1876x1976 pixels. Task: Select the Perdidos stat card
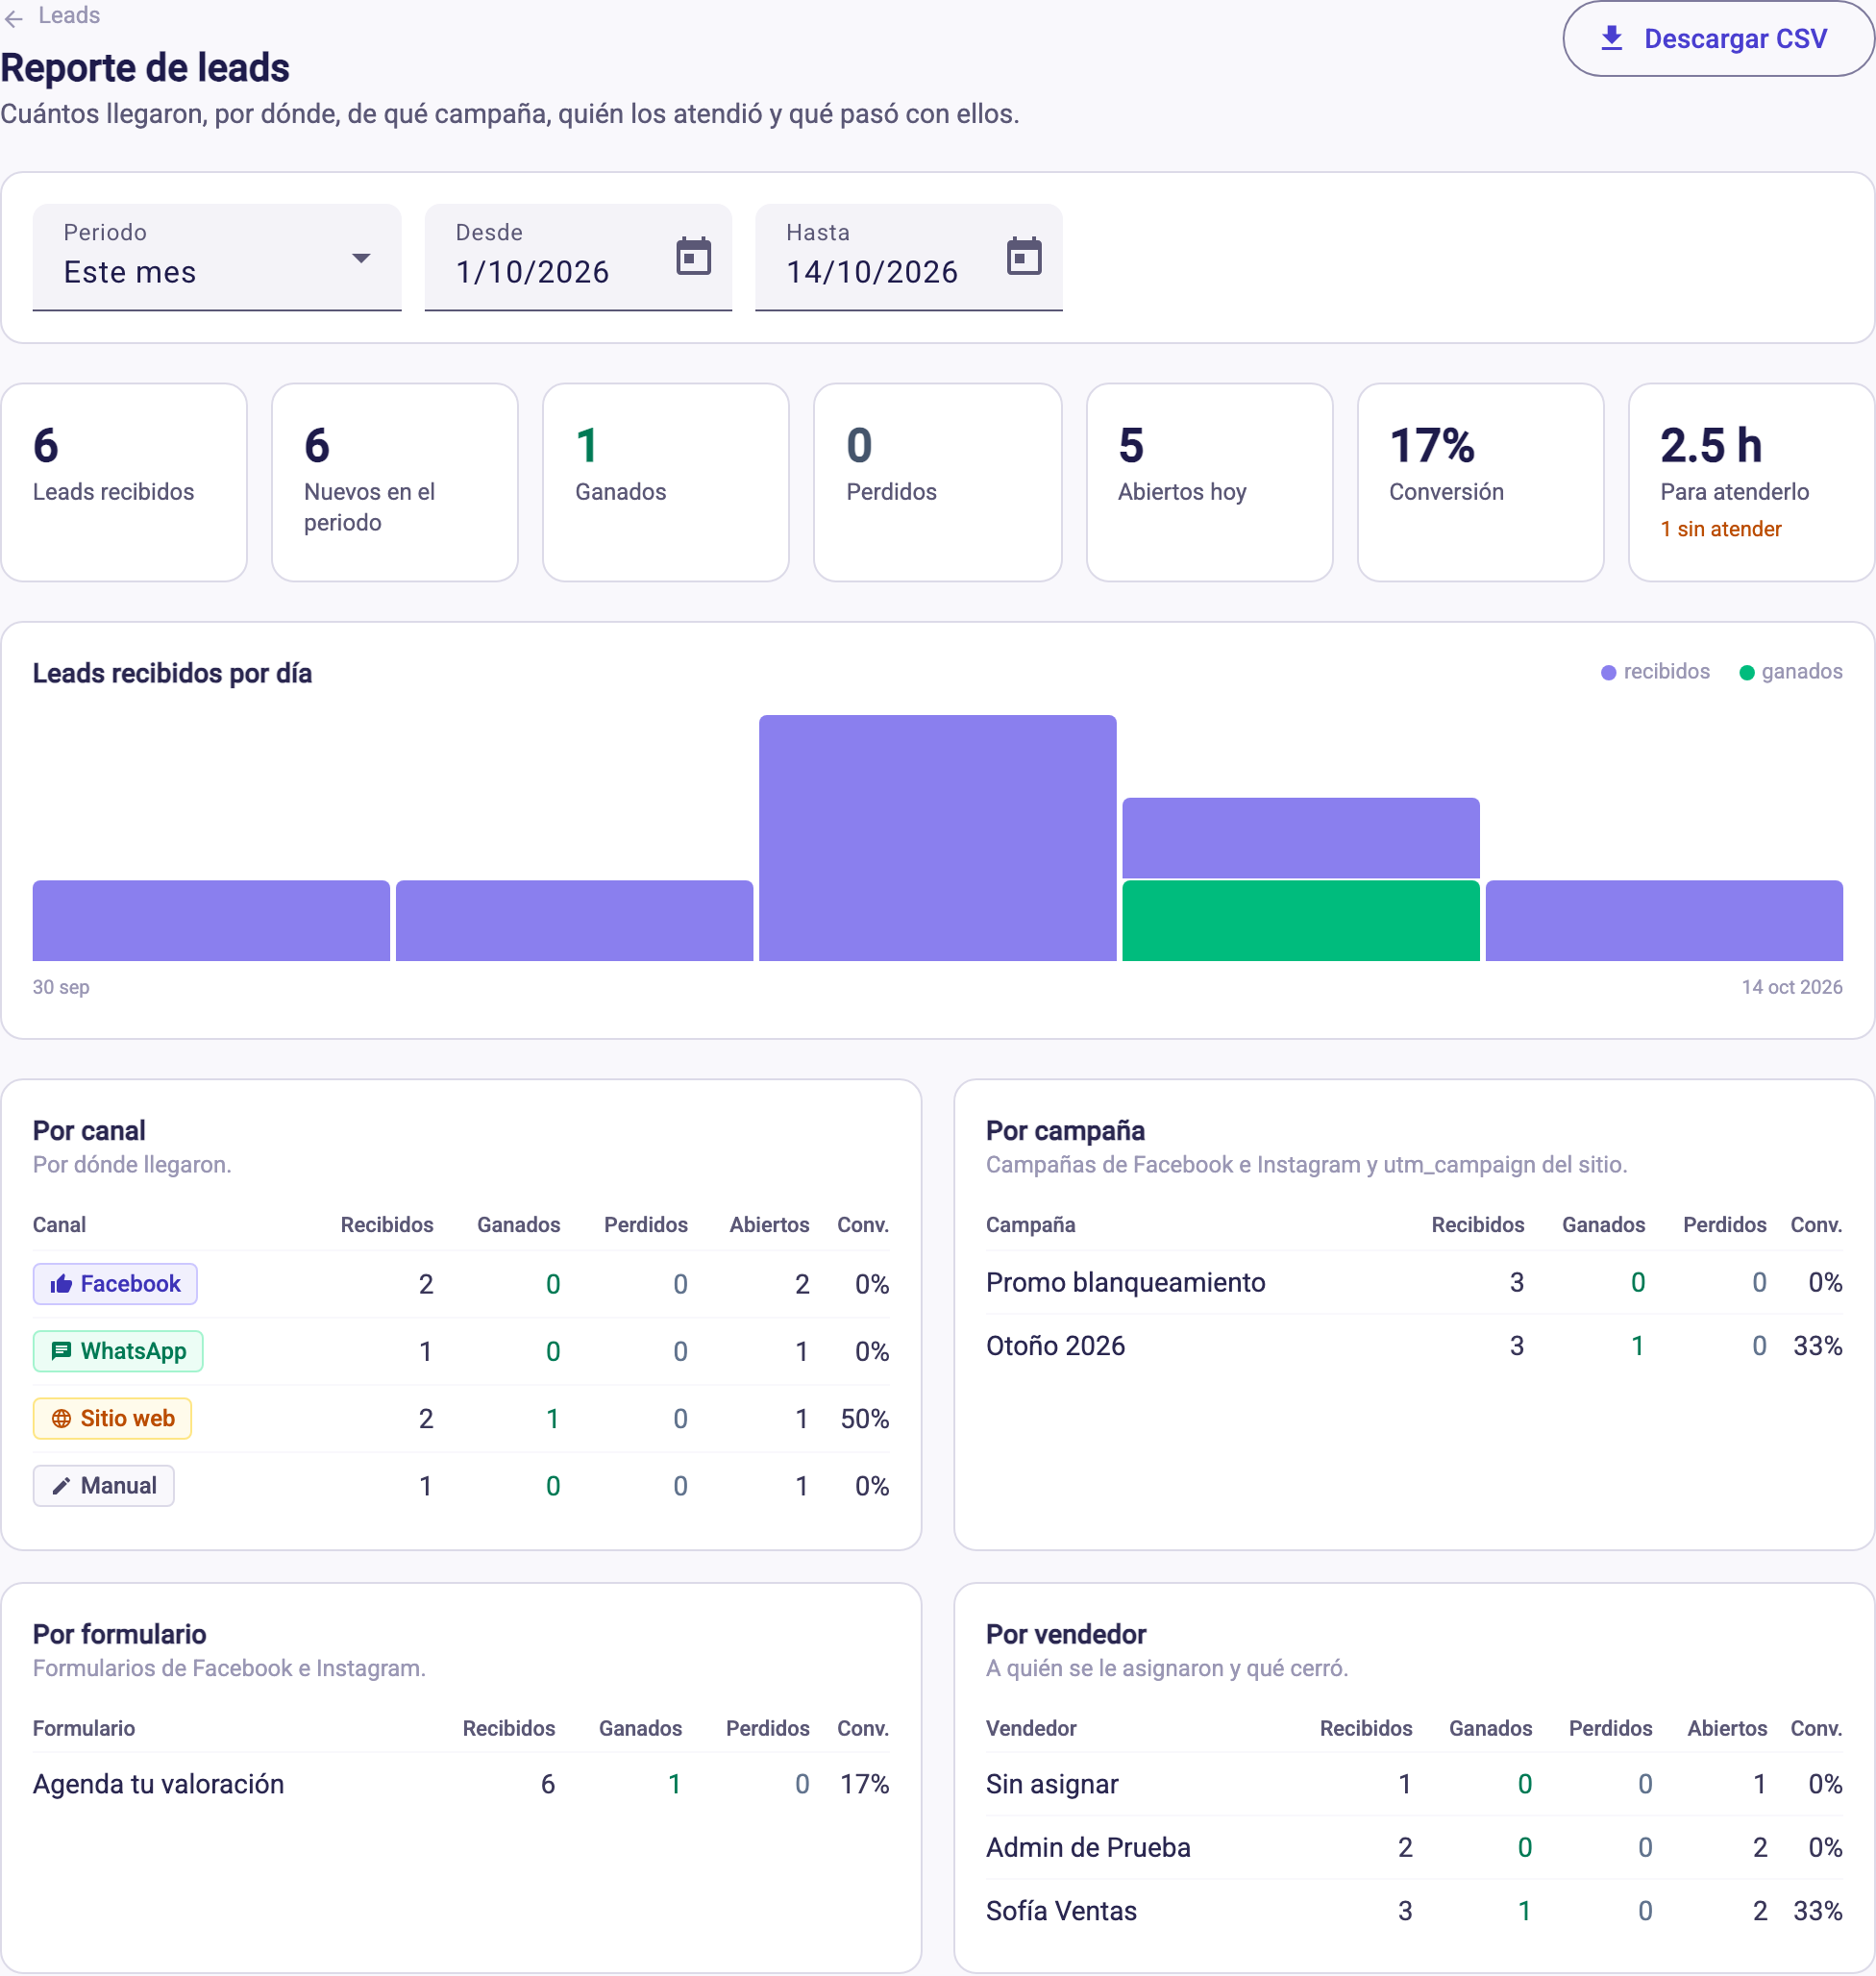point(937,482)
